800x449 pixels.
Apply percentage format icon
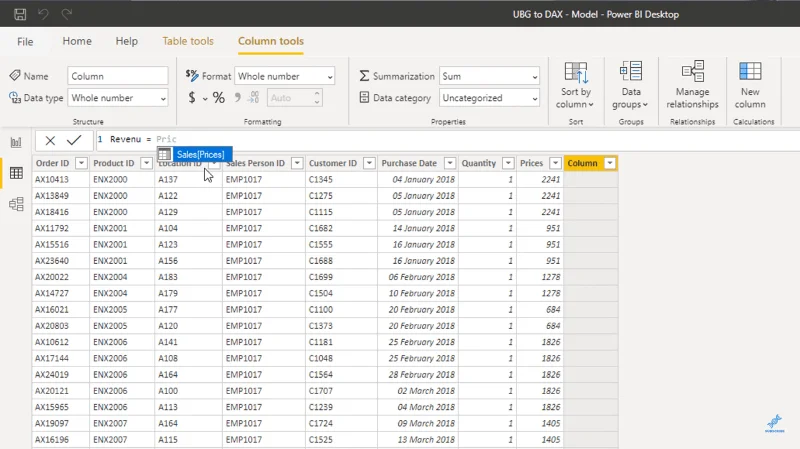click(219, 97)
